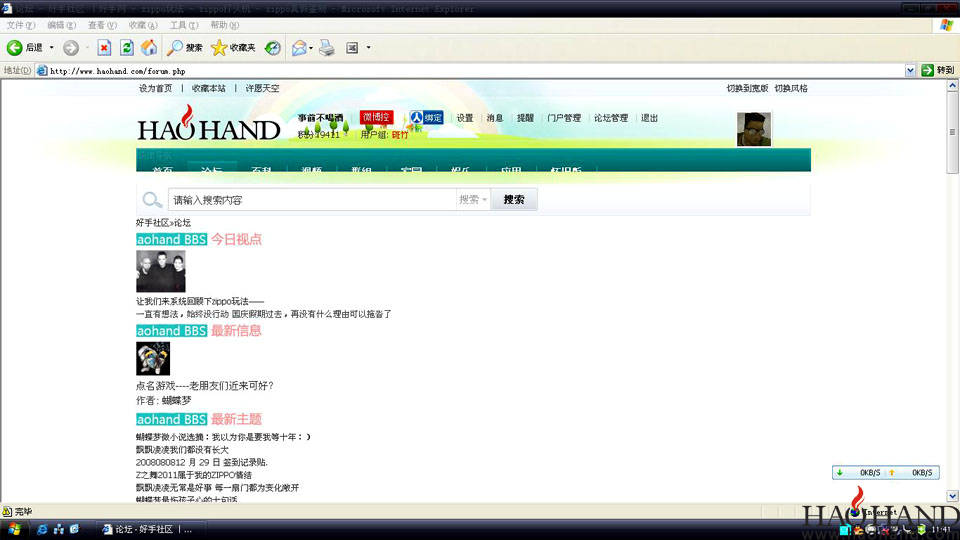Click the Edit/size toolbar icon after printer
Image resolution: width=960 pixels, height=540 pixels.
pos(352,48)
